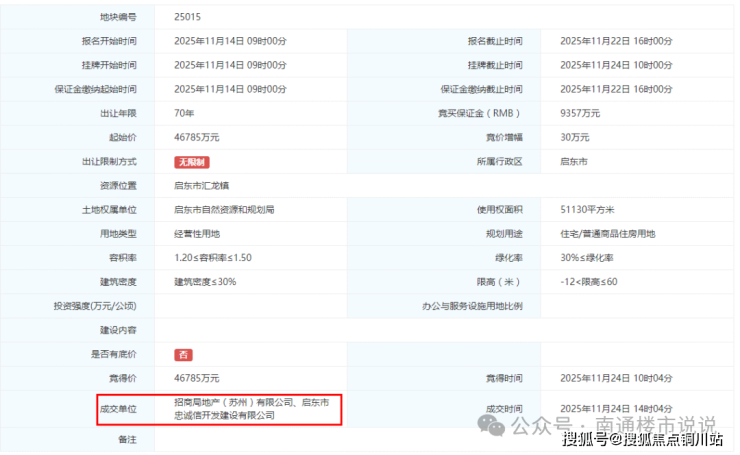Click the 所属行政区 label

499,161
